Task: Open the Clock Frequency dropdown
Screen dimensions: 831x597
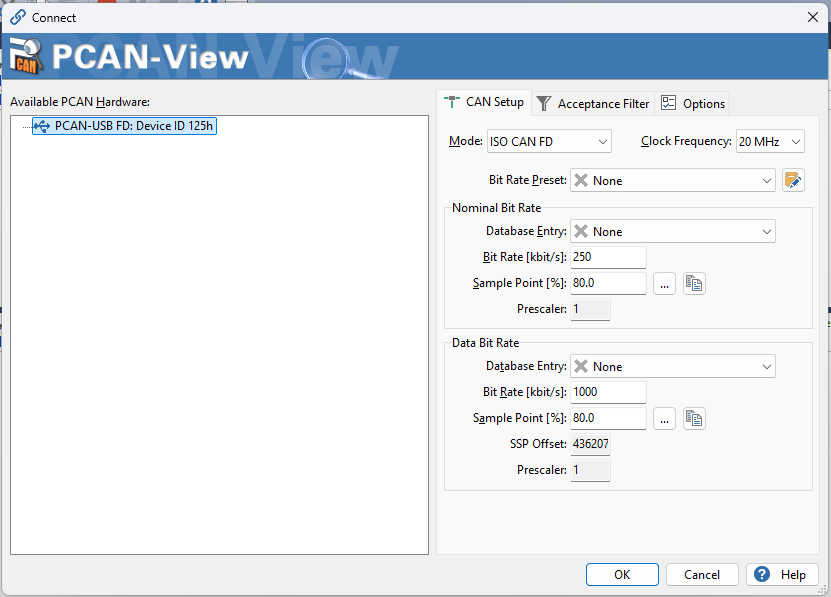Action: coord(770,142)
